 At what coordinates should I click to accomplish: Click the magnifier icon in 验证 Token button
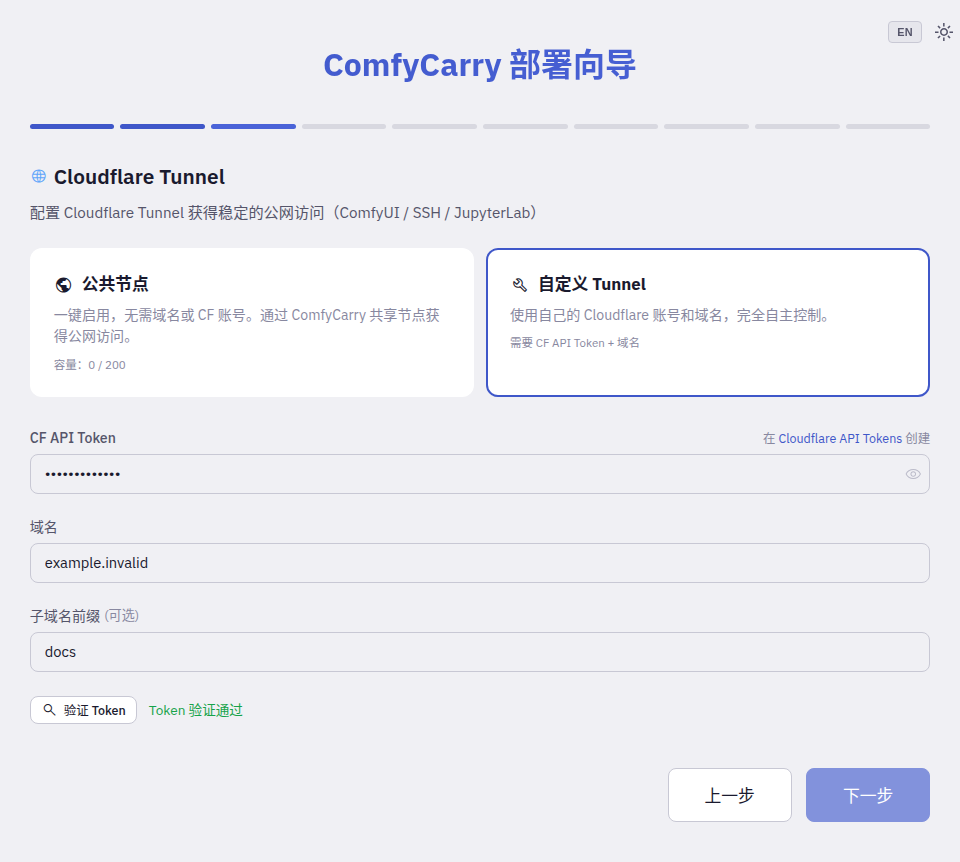tap(50, 710)
